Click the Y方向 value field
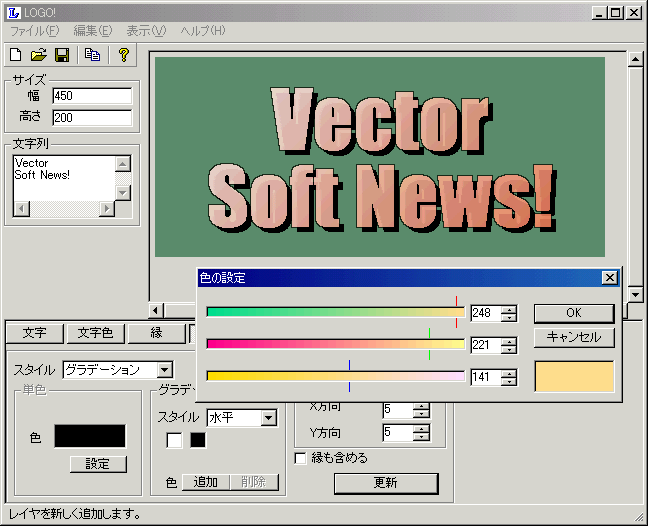Screen dimensions: 648x526 pos(398,433)
